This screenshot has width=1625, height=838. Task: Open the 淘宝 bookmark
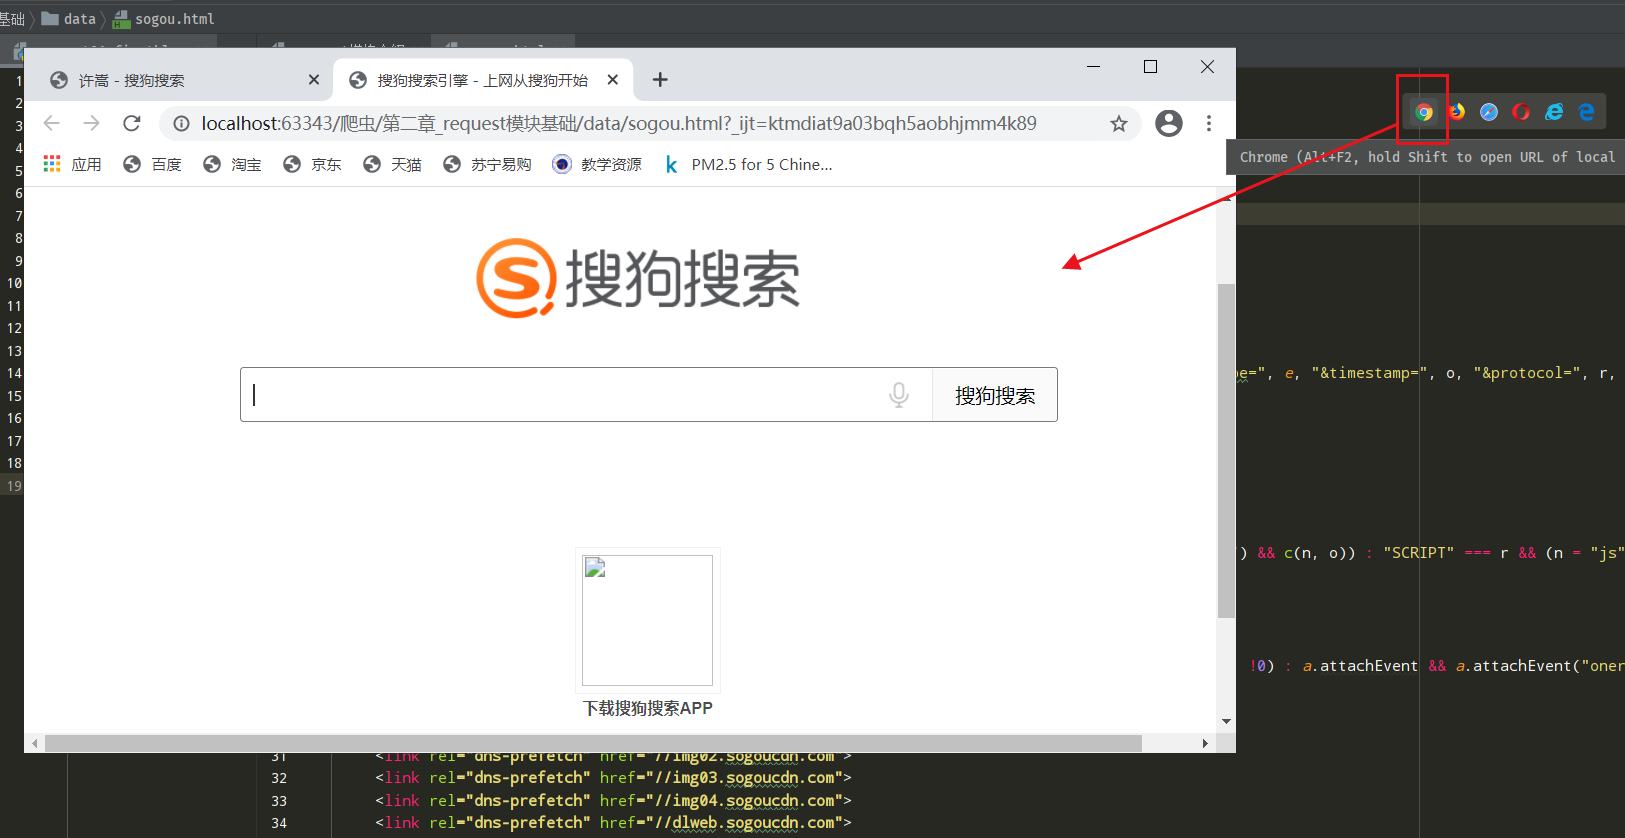[x=232, y=164]
